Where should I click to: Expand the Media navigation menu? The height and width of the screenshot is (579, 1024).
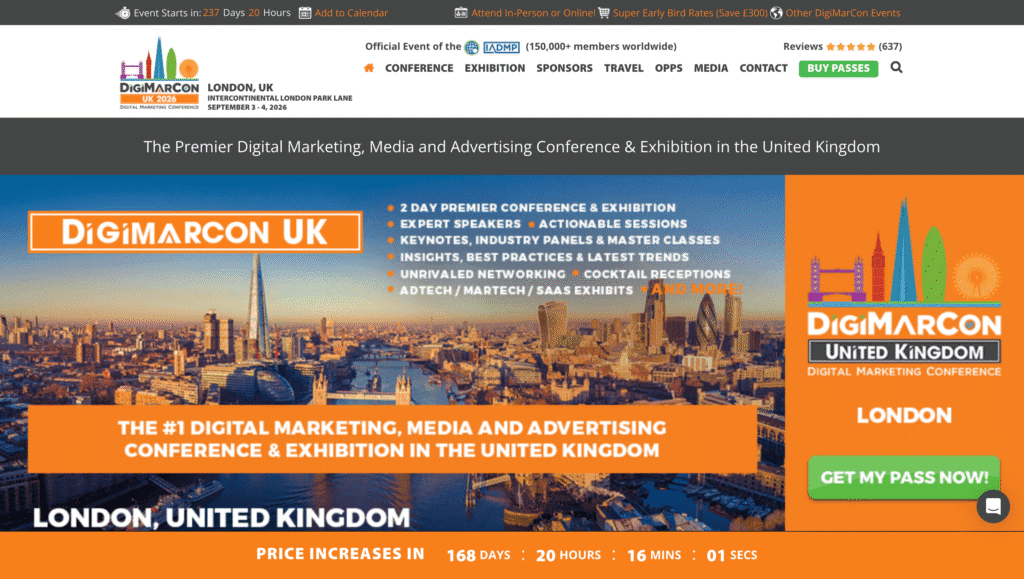tap(711, 68)
